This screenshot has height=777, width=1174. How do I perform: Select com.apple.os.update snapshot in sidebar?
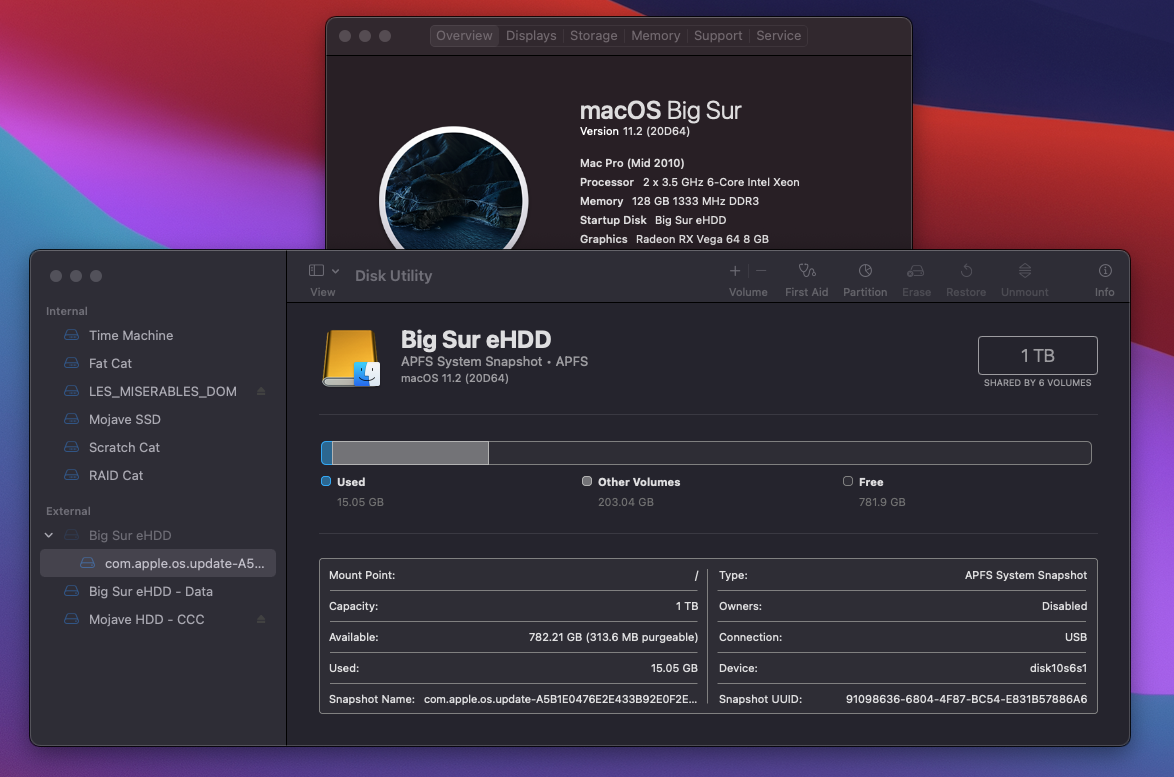click(158, 563)
